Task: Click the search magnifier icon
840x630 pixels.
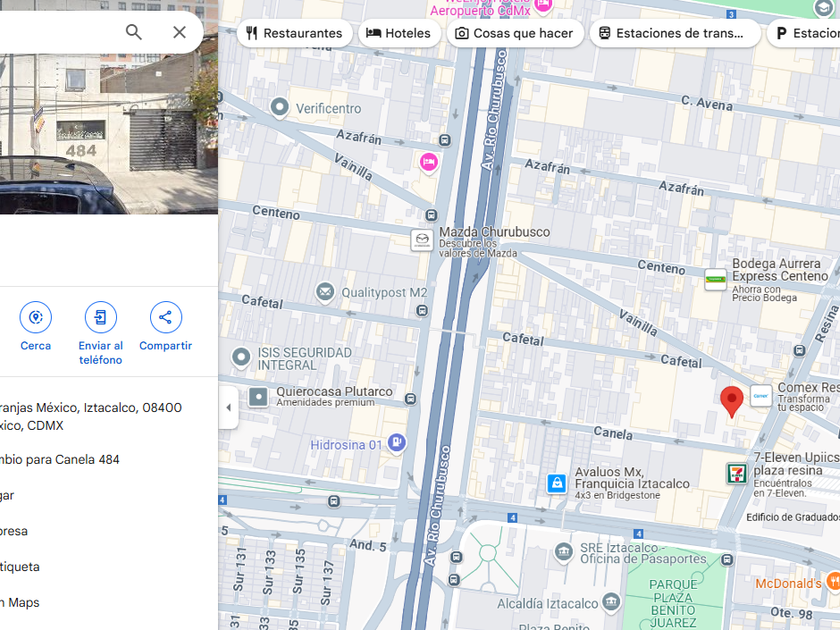Action: tap(134, 32)
